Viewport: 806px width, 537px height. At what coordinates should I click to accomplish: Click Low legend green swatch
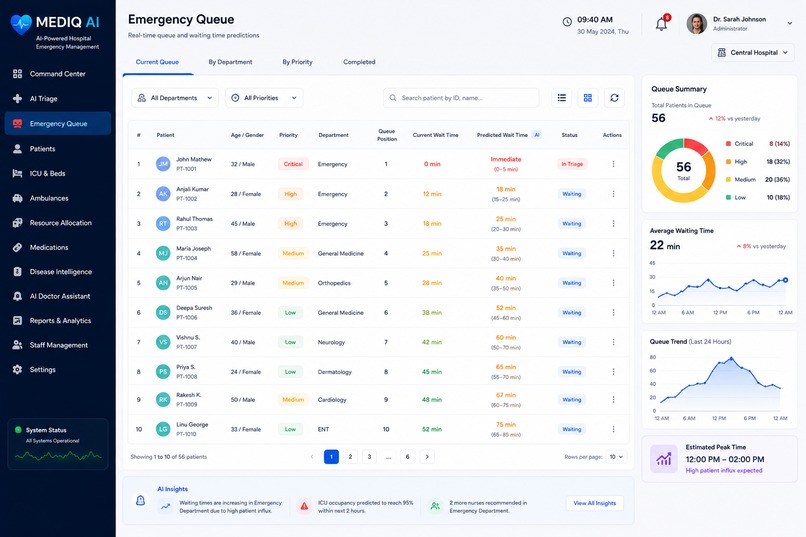pos(728,197)
